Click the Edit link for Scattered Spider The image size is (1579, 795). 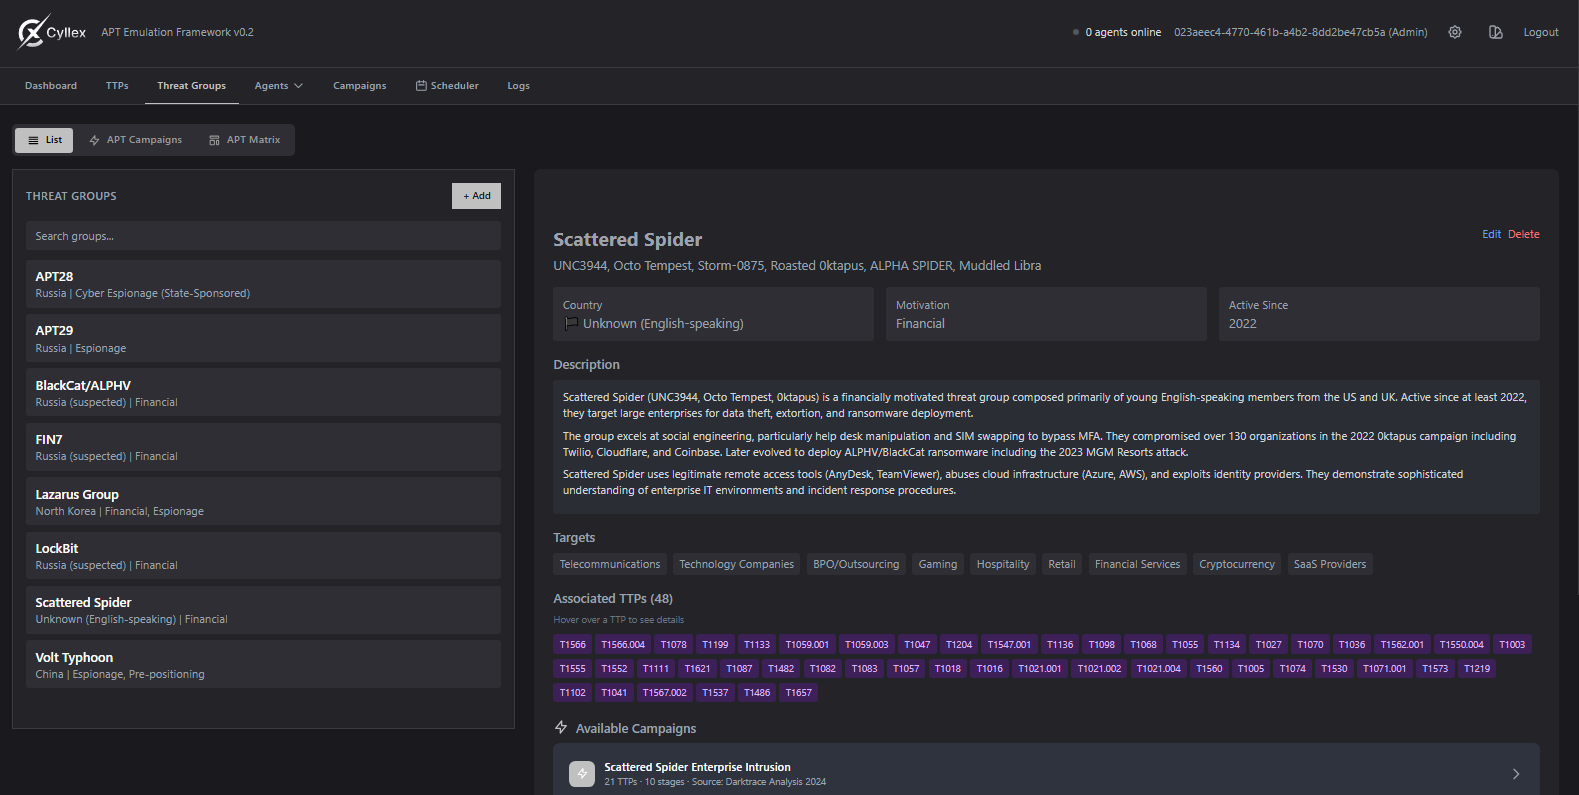point(1491,234)
